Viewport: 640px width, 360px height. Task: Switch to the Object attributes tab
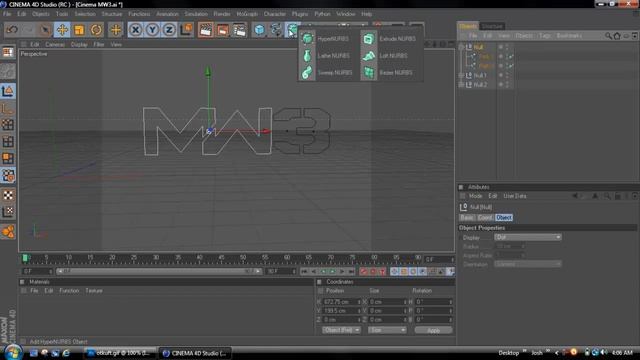coord(504,218)
